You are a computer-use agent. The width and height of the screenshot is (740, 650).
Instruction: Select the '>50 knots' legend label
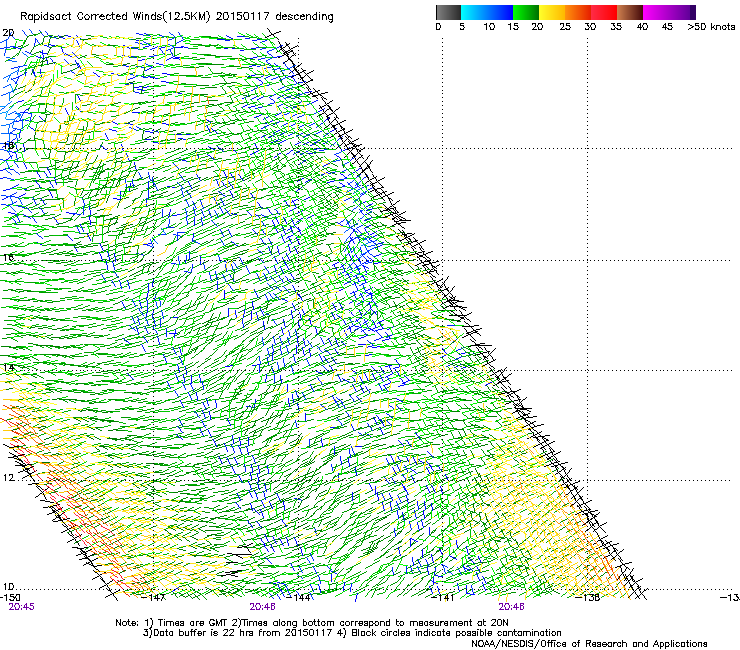711,27
